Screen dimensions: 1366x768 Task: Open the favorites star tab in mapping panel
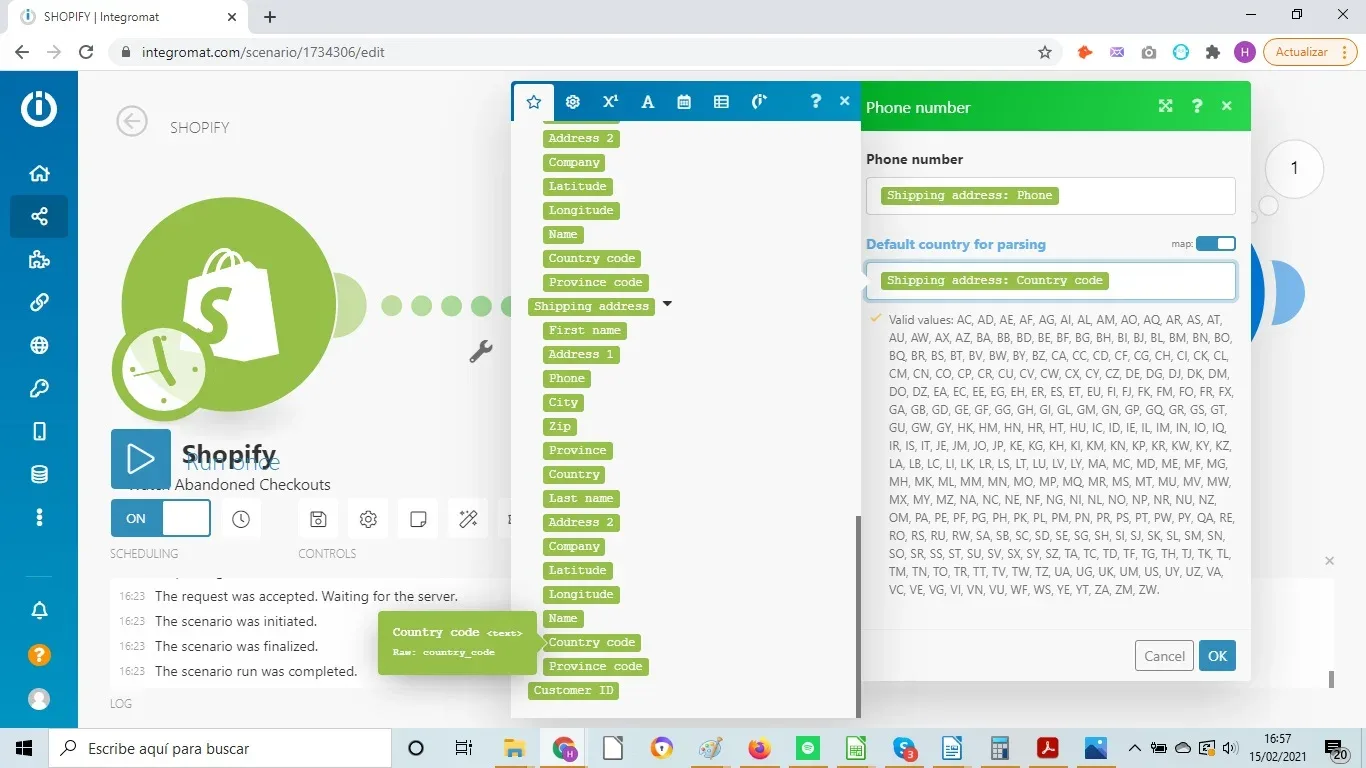tap(534, 102)
